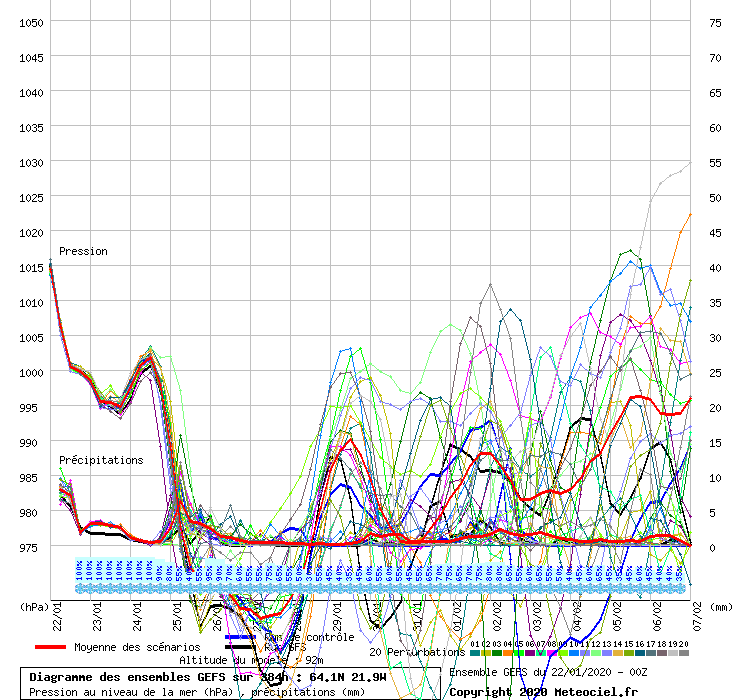Click the 'Précipitations' label on the chart
The width and height of the screenshot is (740, 700).
(100, 460)
